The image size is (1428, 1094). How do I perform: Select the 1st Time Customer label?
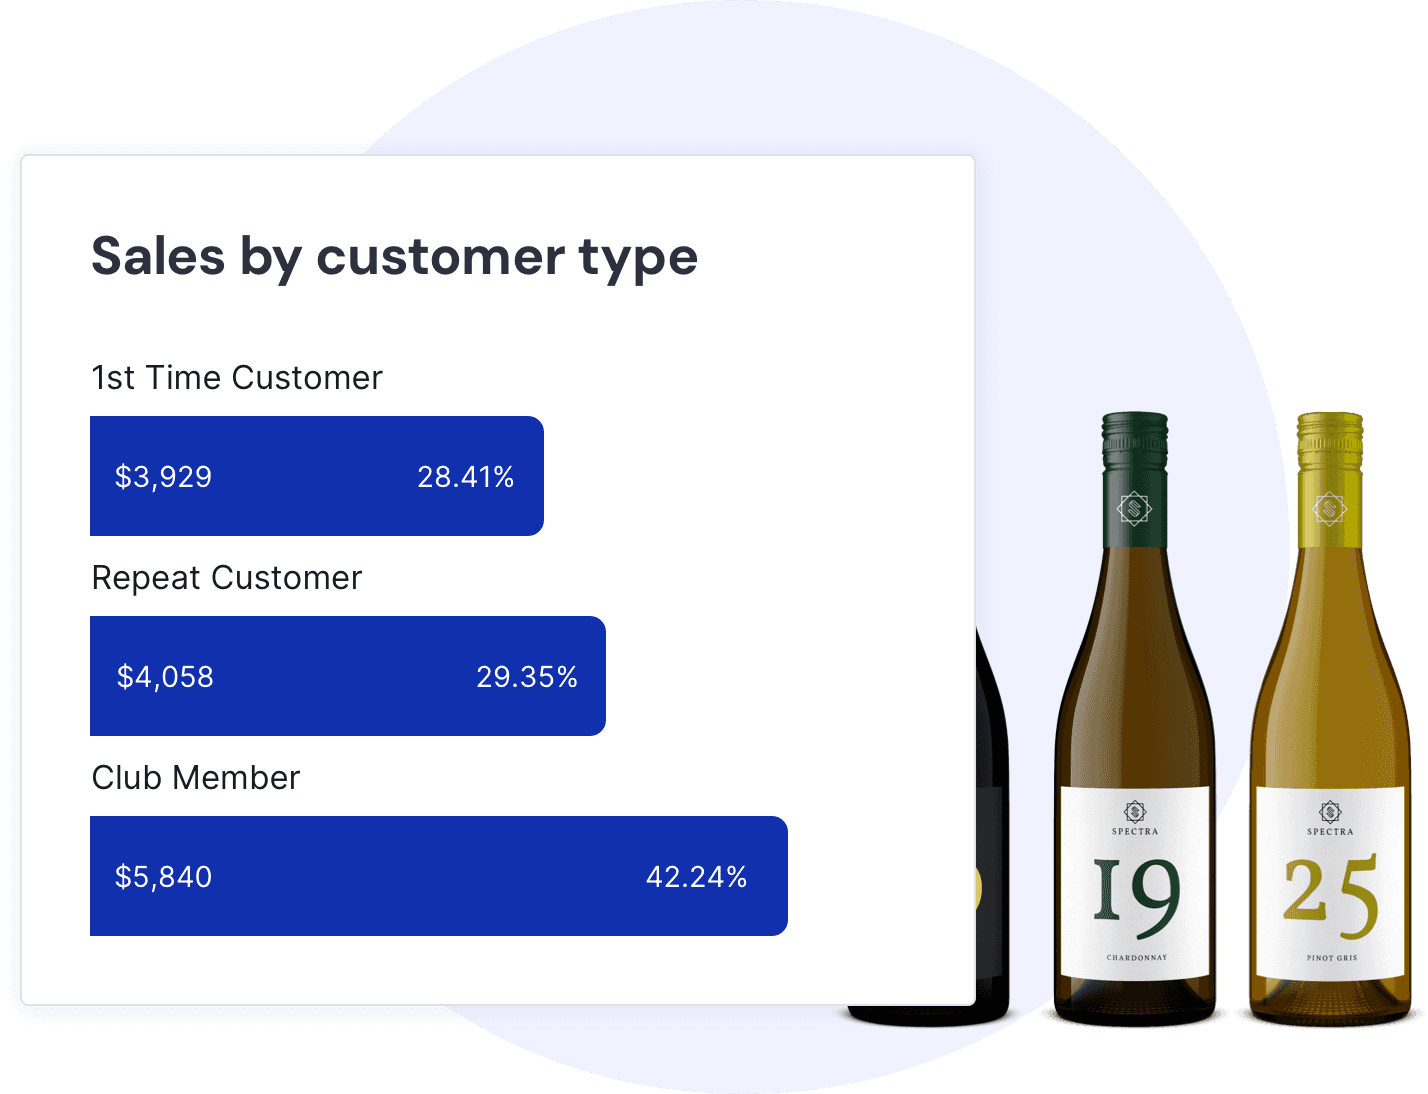(x=237, y=378)
